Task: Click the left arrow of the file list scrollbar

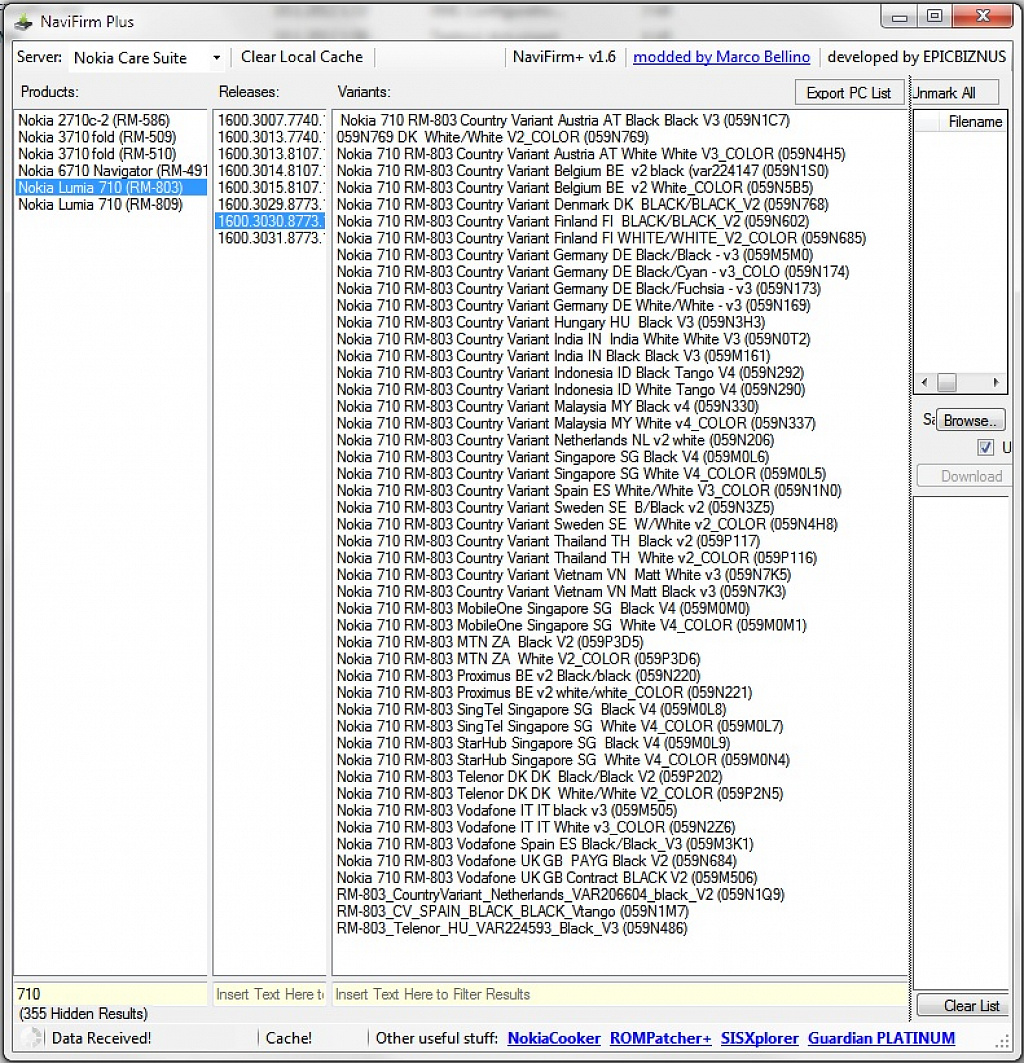Action: tap(924, 382)
